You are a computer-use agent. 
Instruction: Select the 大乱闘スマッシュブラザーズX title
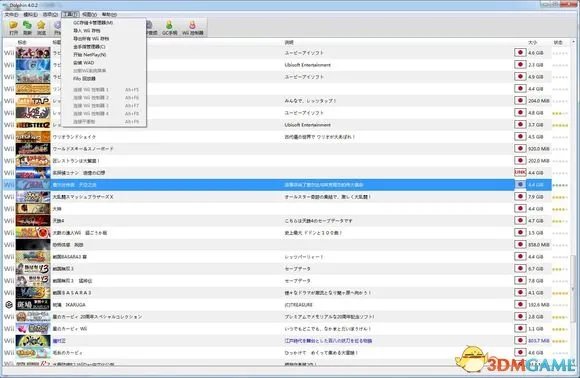(x=83, y=197)
